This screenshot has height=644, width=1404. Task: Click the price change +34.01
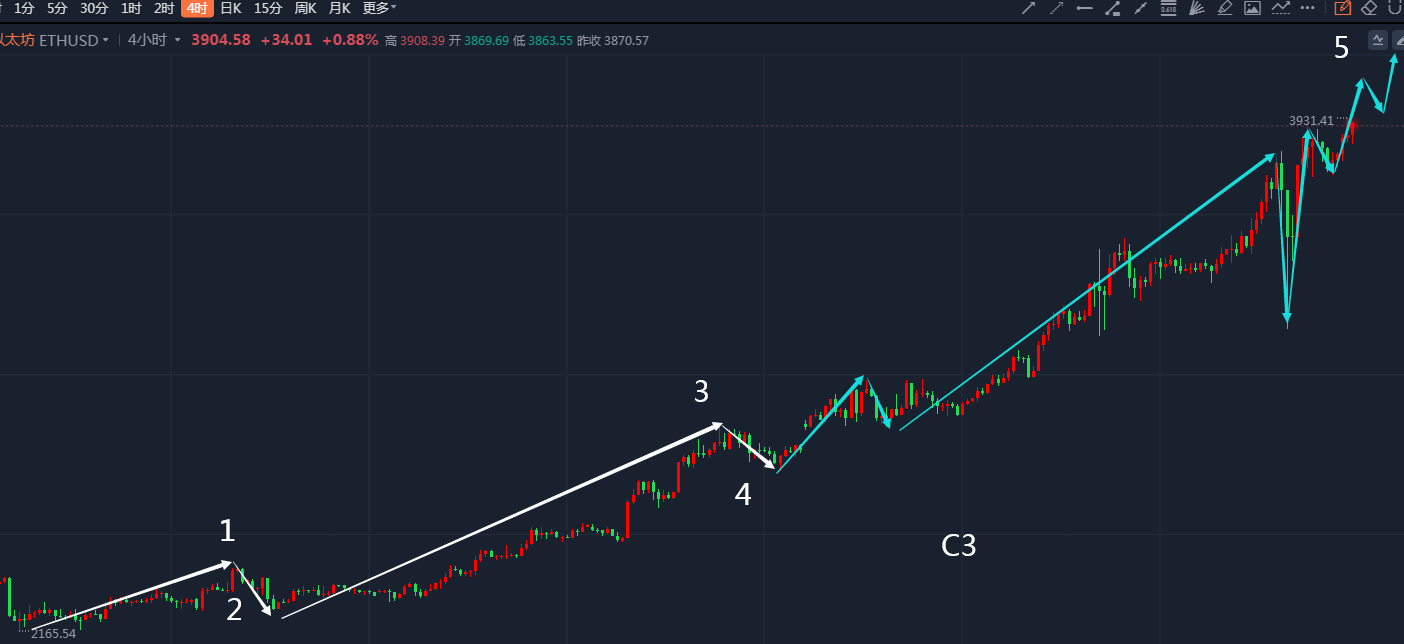(x=286, y=41)
